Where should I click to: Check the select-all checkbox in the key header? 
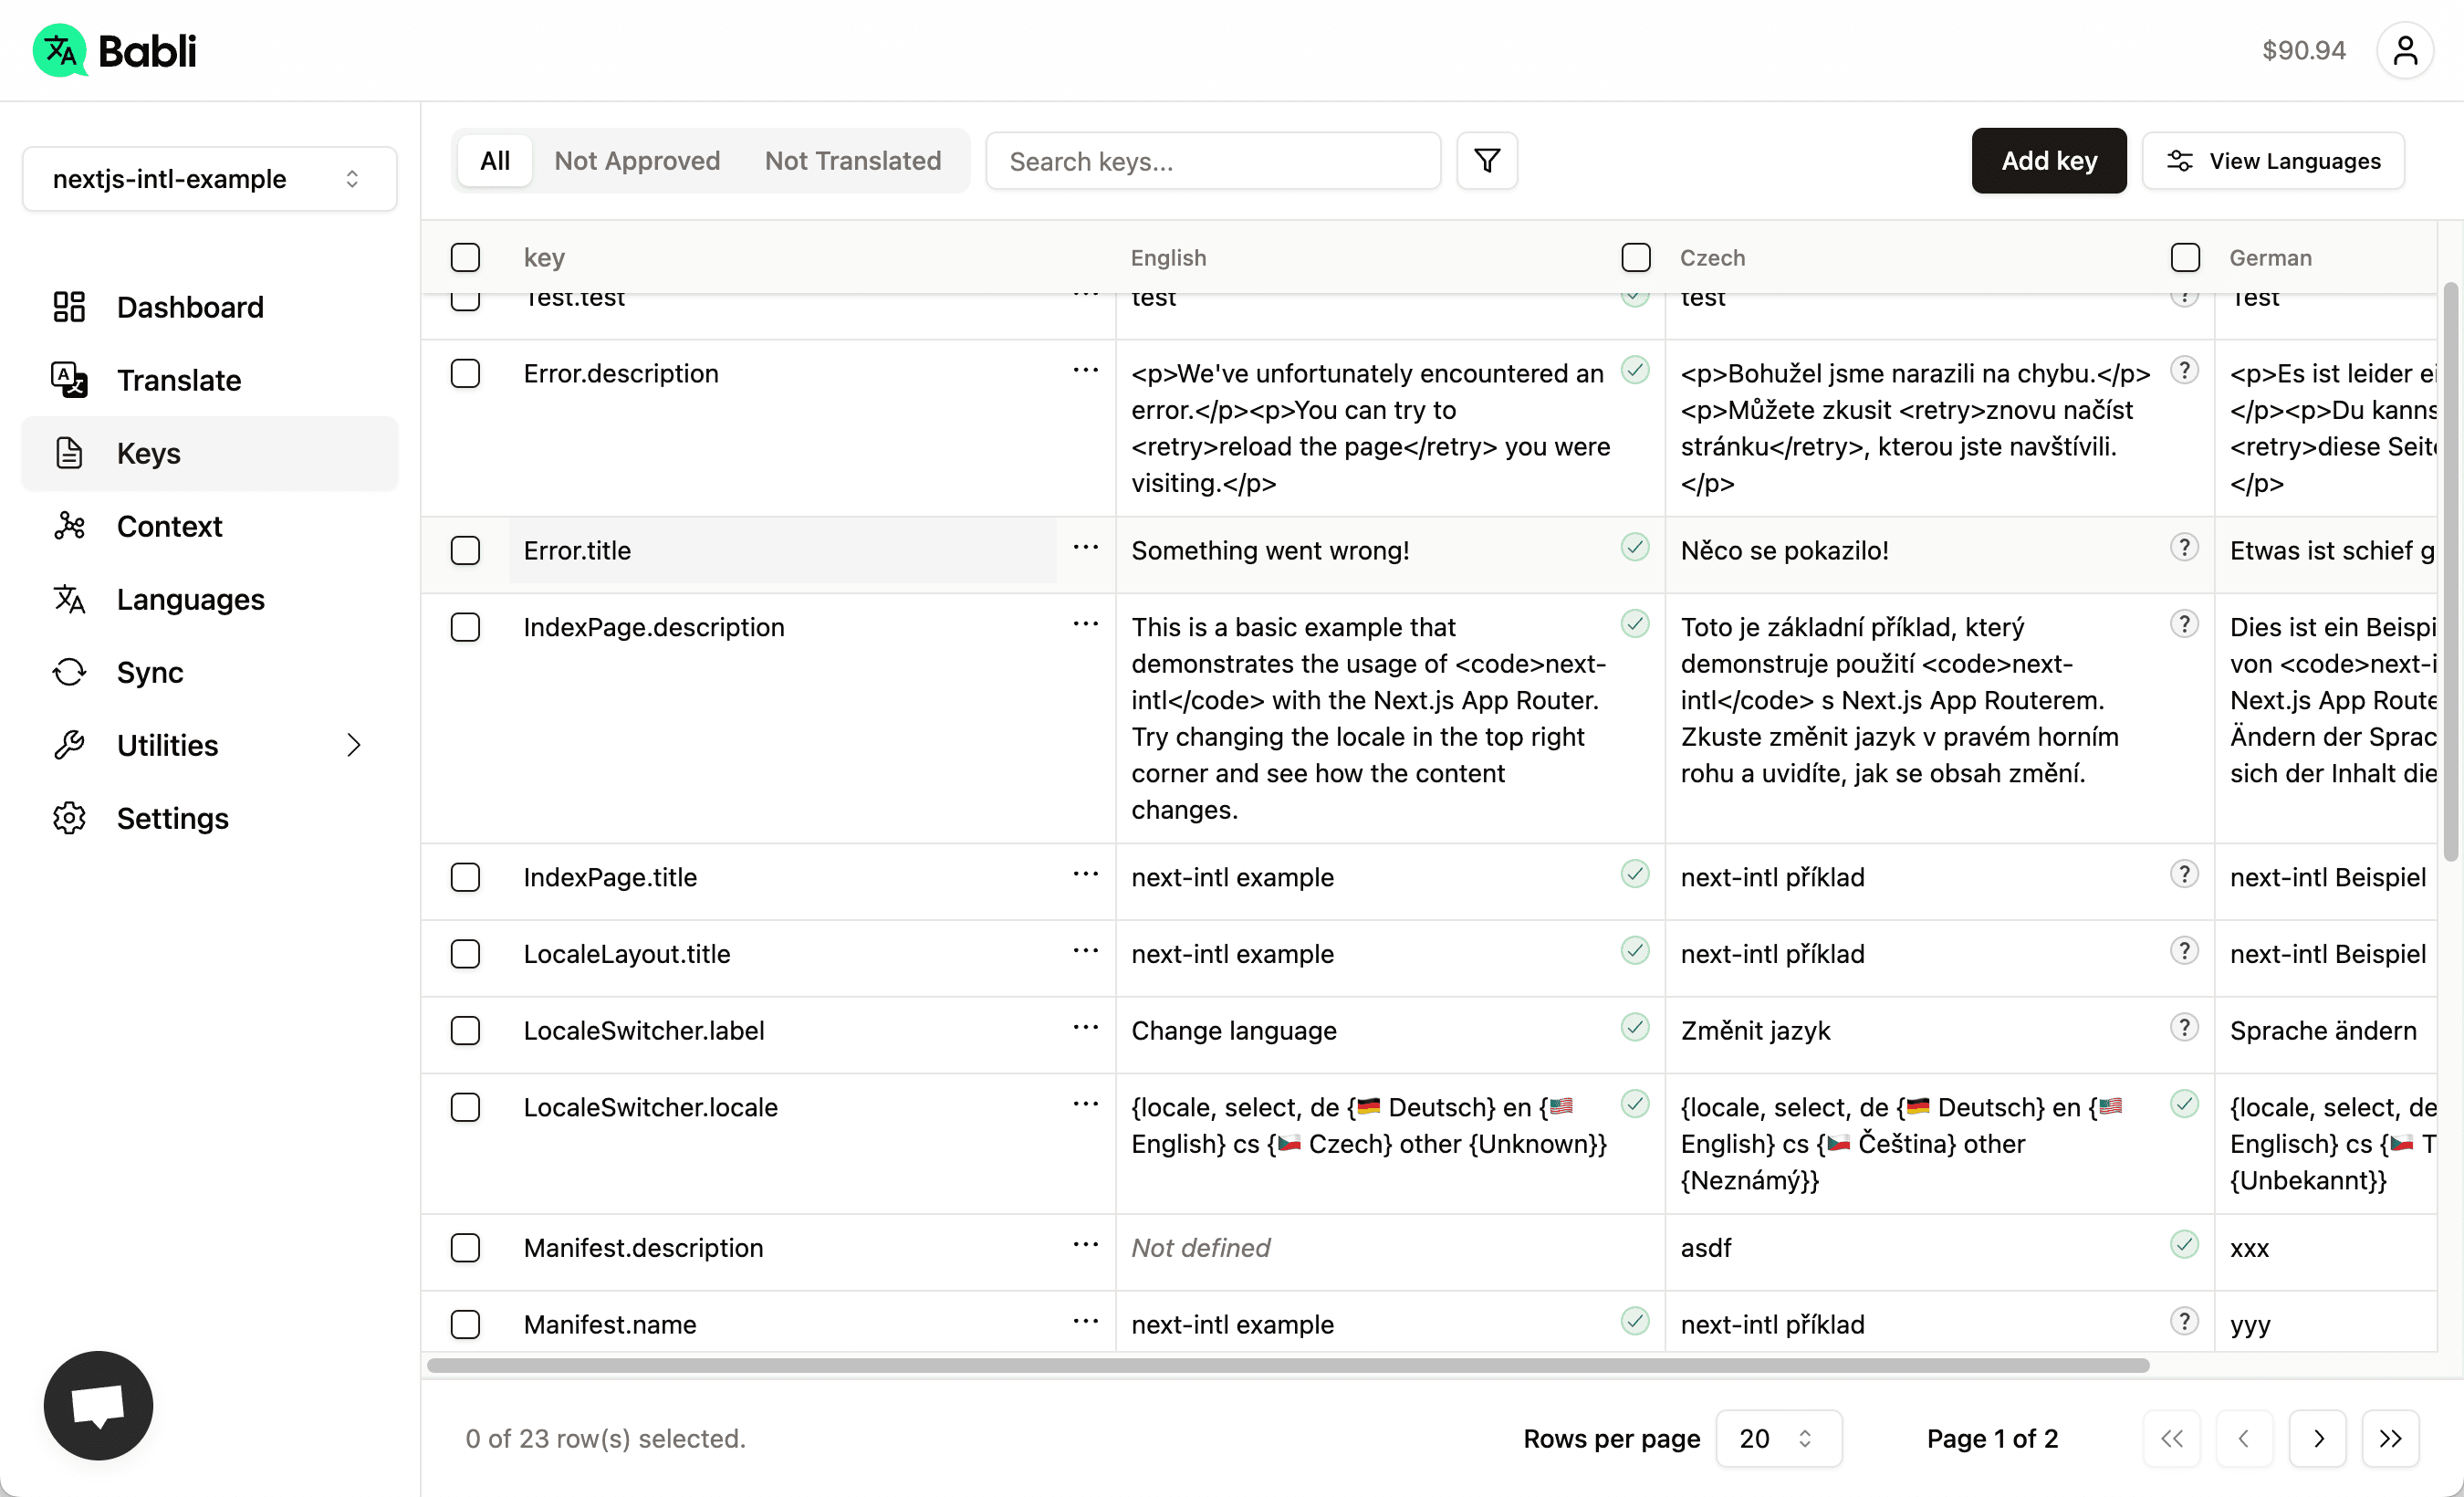point(466,257)
